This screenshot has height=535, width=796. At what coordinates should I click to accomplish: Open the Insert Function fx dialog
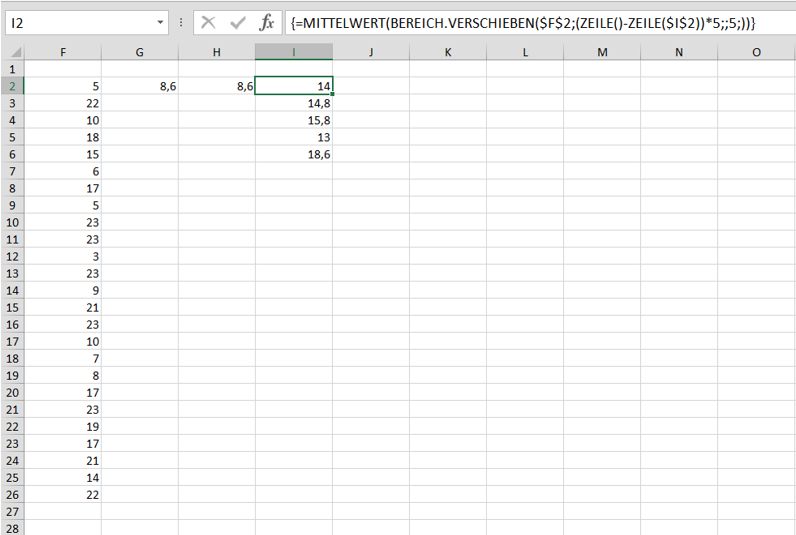(267, 23)
